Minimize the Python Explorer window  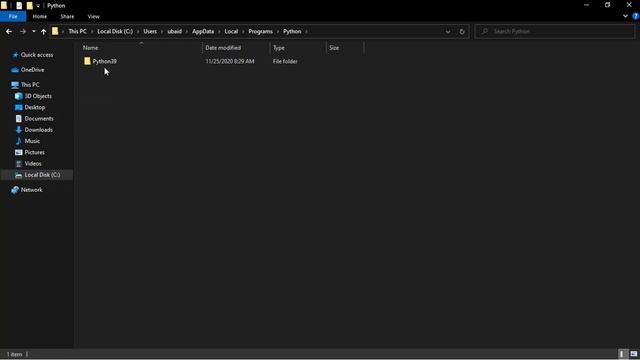[586, 5]
